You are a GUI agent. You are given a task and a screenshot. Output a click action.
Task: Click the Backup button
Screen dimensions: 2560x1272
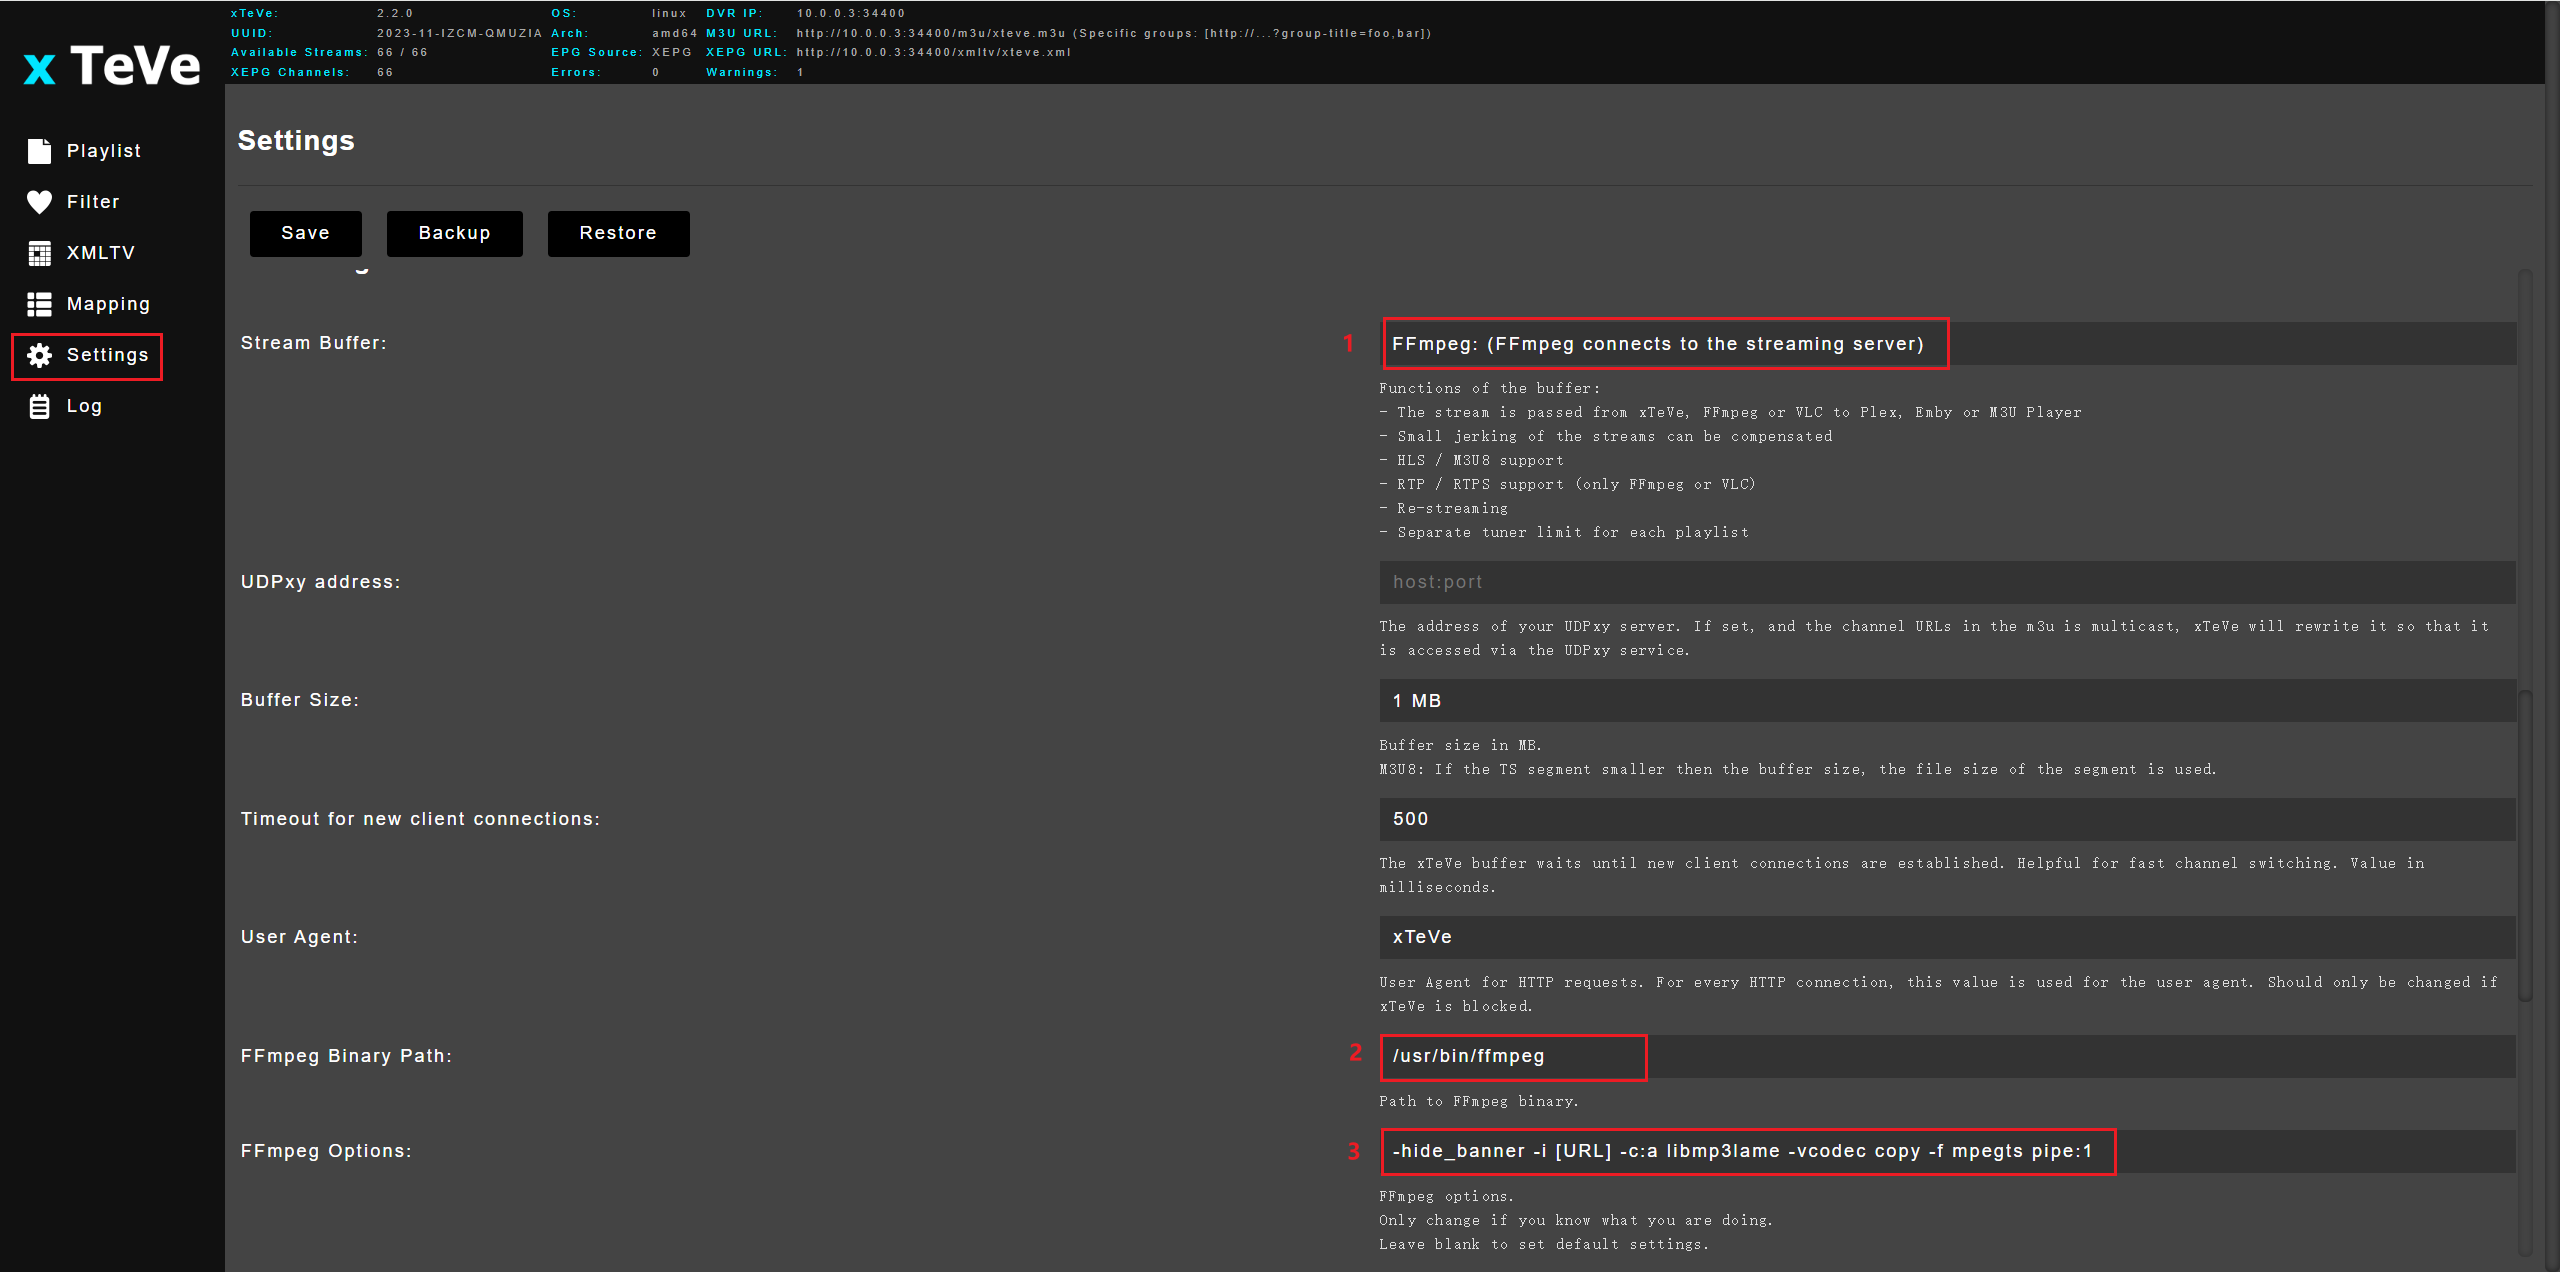pos(454,233)
